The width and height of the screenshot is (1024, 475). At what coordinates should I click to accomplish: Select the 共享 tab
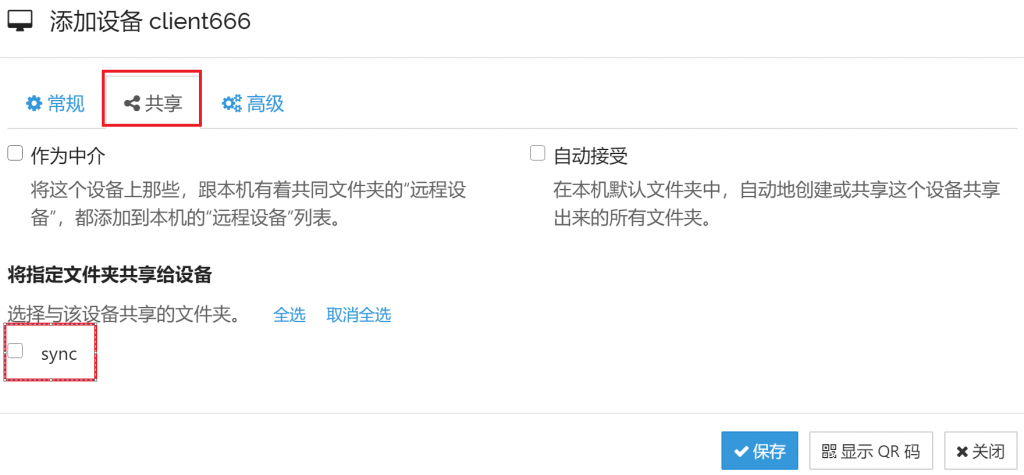pyautogui.click(x=153, y=103)
